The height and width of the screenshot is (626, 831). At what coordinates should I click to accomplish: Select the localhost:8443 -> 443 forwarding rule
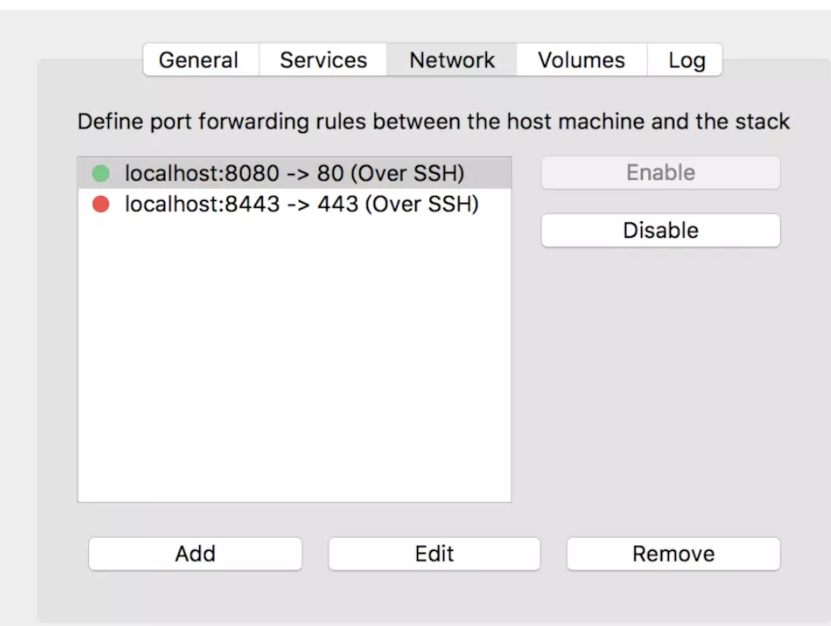coord(301,205)
